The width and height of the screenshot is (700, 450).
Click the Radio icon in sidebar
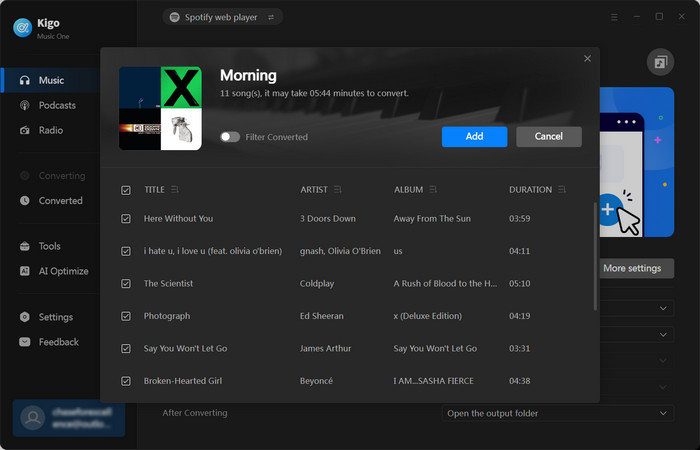pyautogui.click(x=25, y=130)
